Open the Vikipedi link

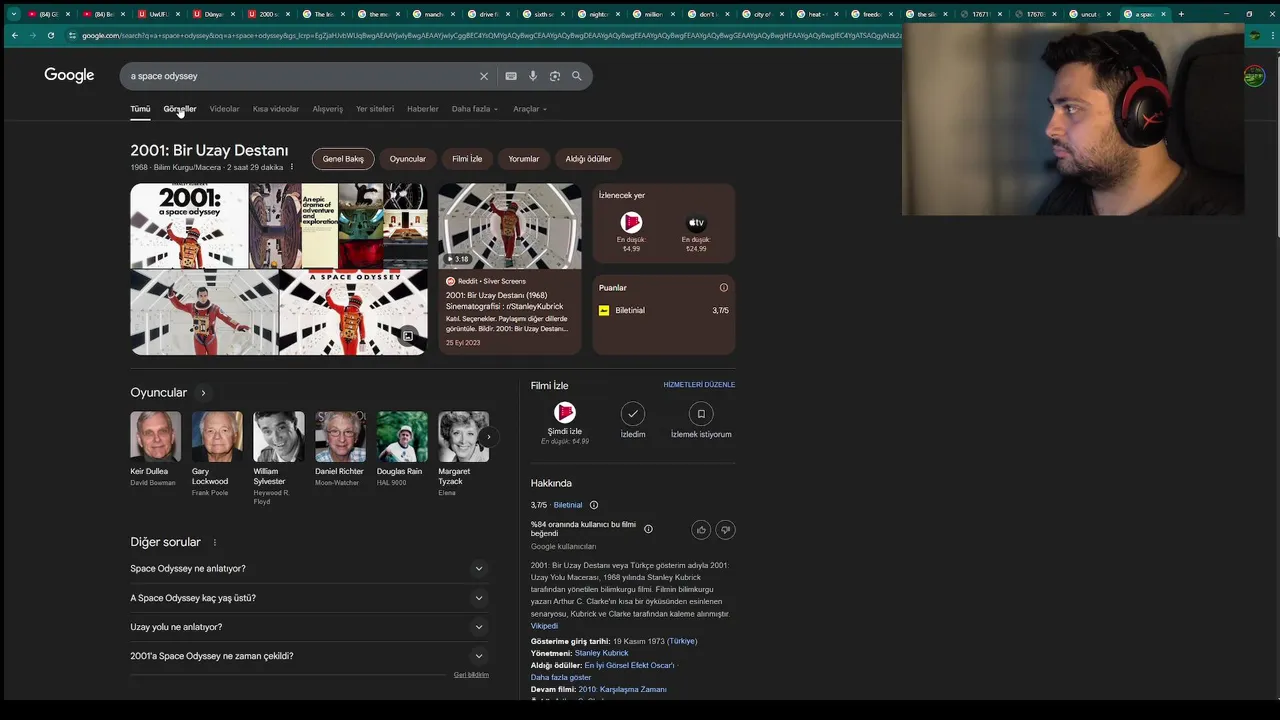[544, 626]
